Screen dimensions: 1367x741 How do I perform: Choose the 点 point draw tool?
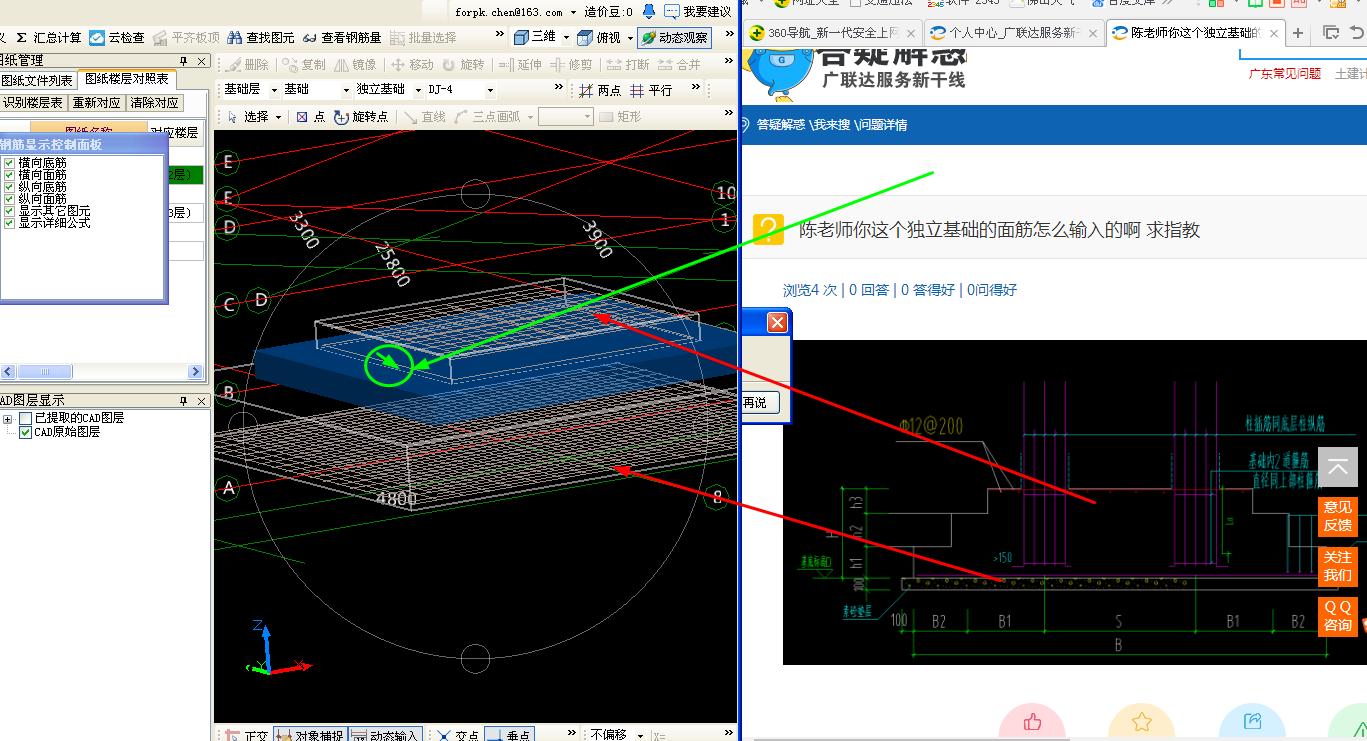click(x=311, y=117)
